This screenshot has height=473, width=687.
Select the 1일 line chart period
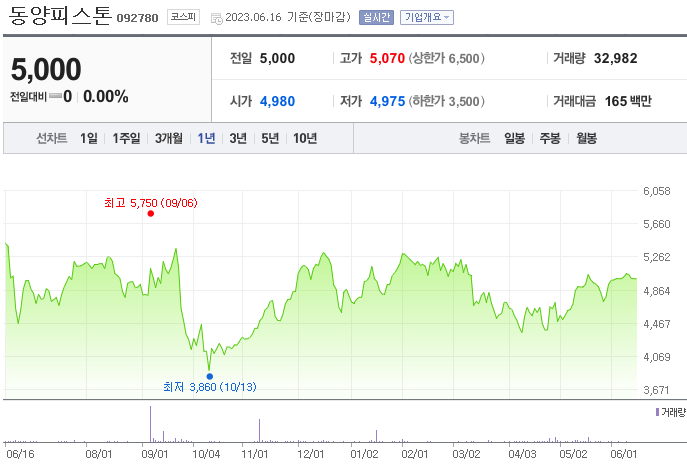coord(89,138)
